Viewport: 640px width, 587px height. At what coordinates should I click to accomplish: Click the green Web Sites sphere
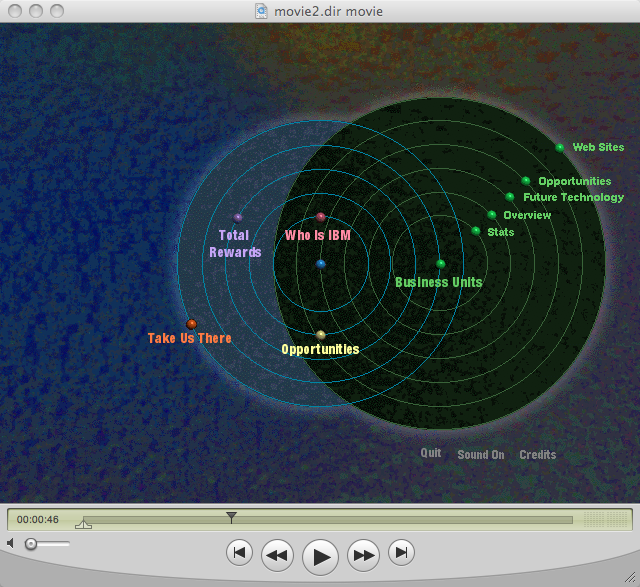click(x=560, y=147)
